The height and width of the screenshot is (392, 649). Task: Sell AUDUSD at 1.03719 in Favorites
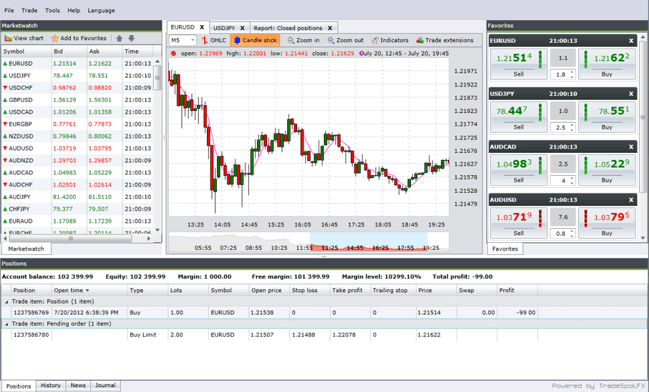[519, 223]
